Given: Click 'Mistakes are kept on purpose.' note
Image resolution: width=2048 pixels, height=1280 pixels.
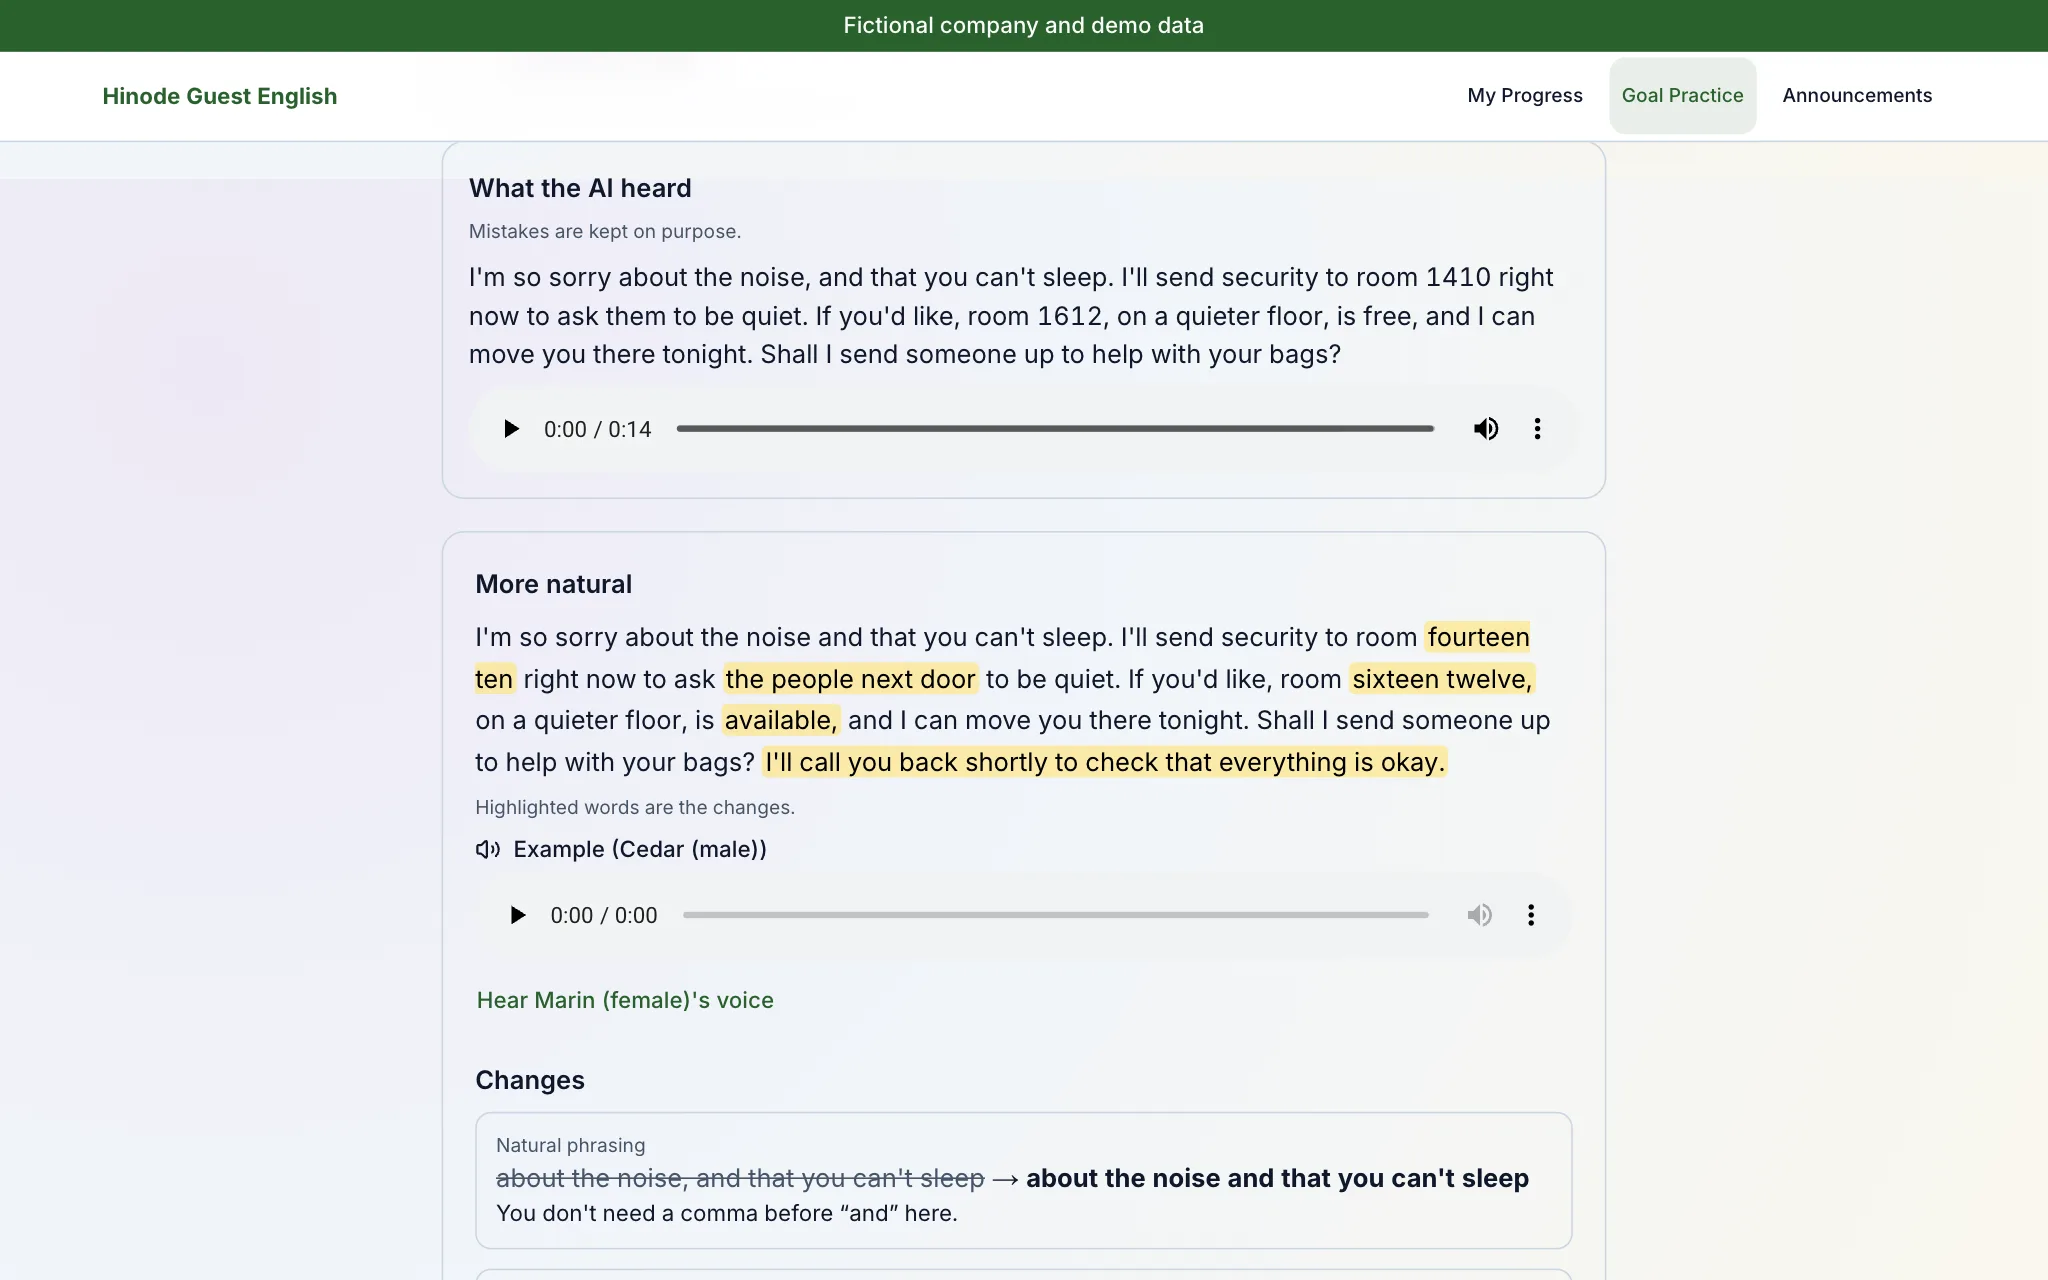Looking at the screenshot, I should [605, 231].
